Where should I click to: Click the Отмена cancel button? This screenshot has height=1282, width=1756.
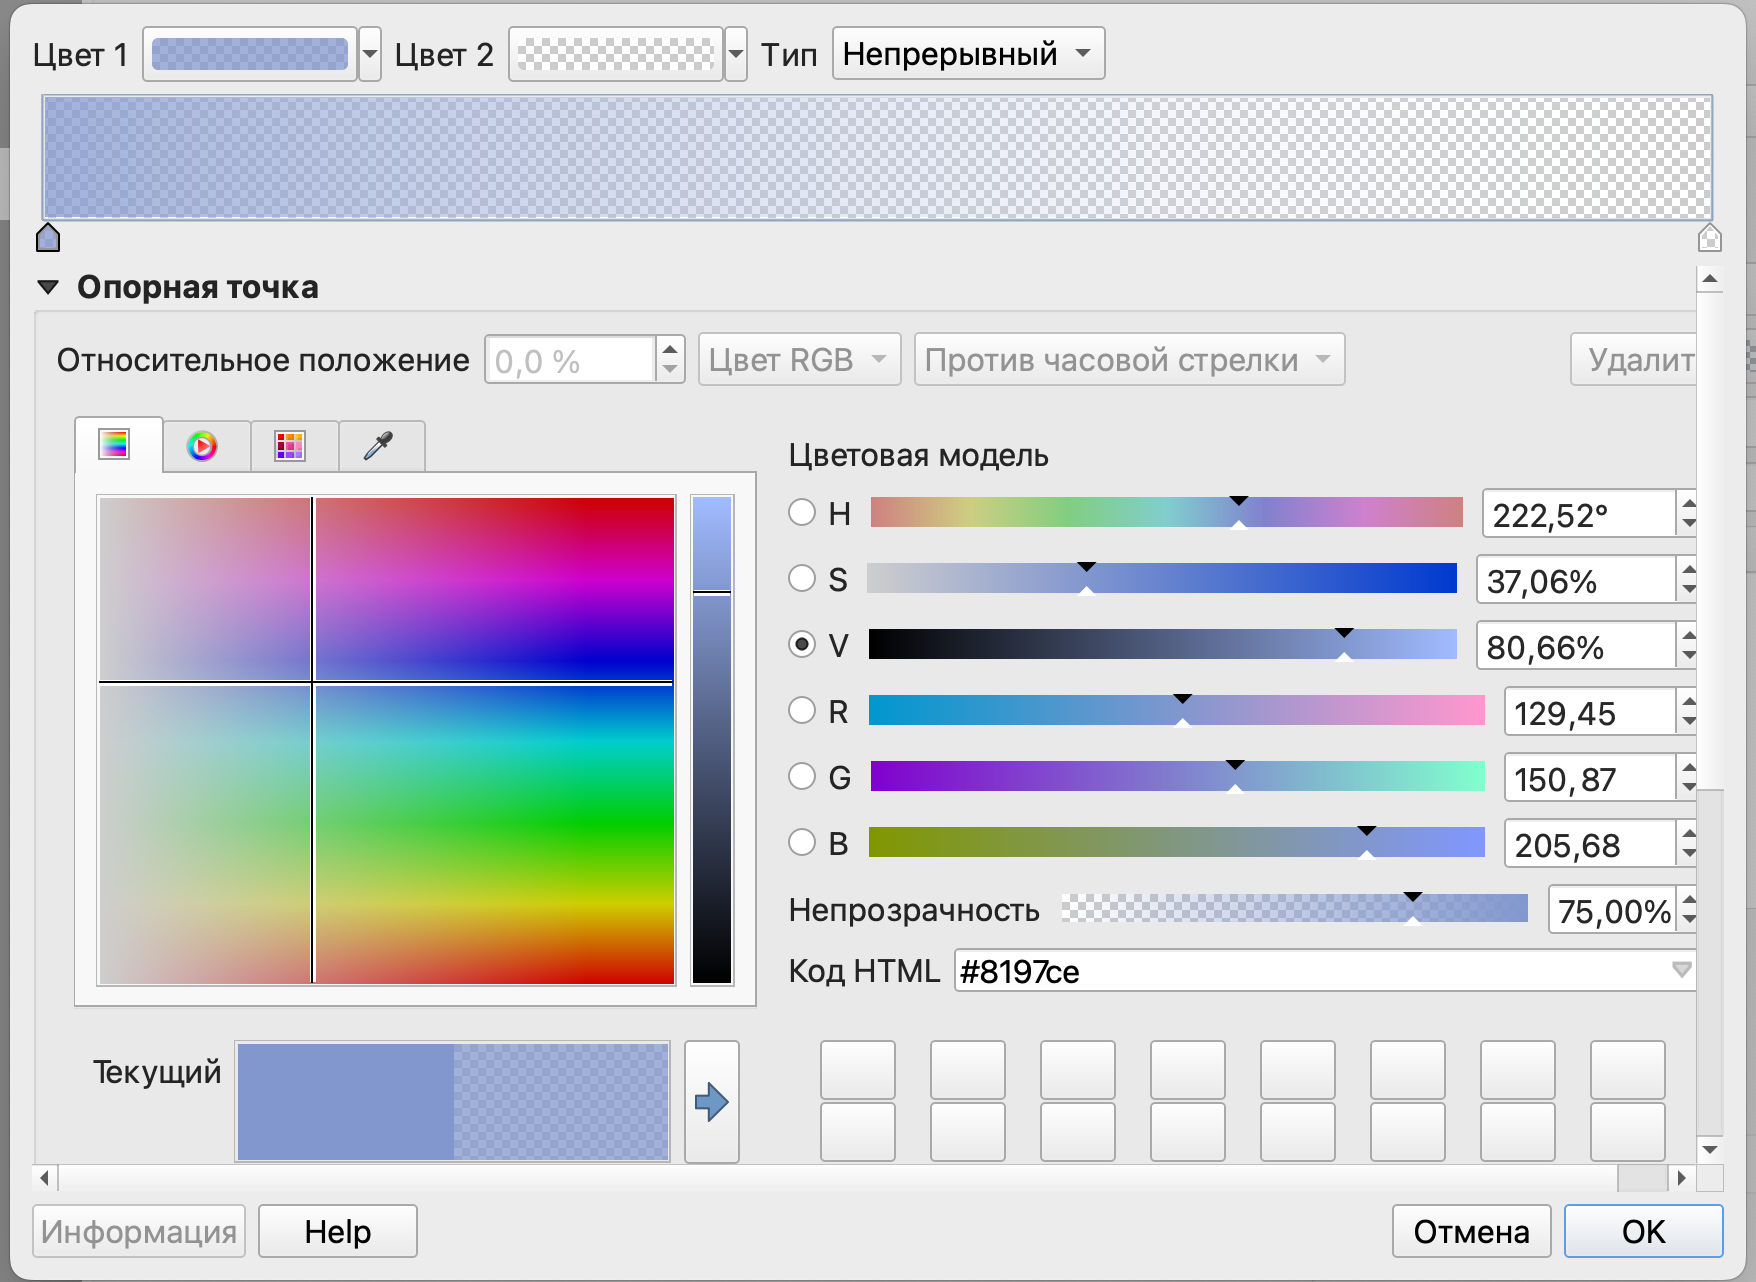tap(1471, 1231)
